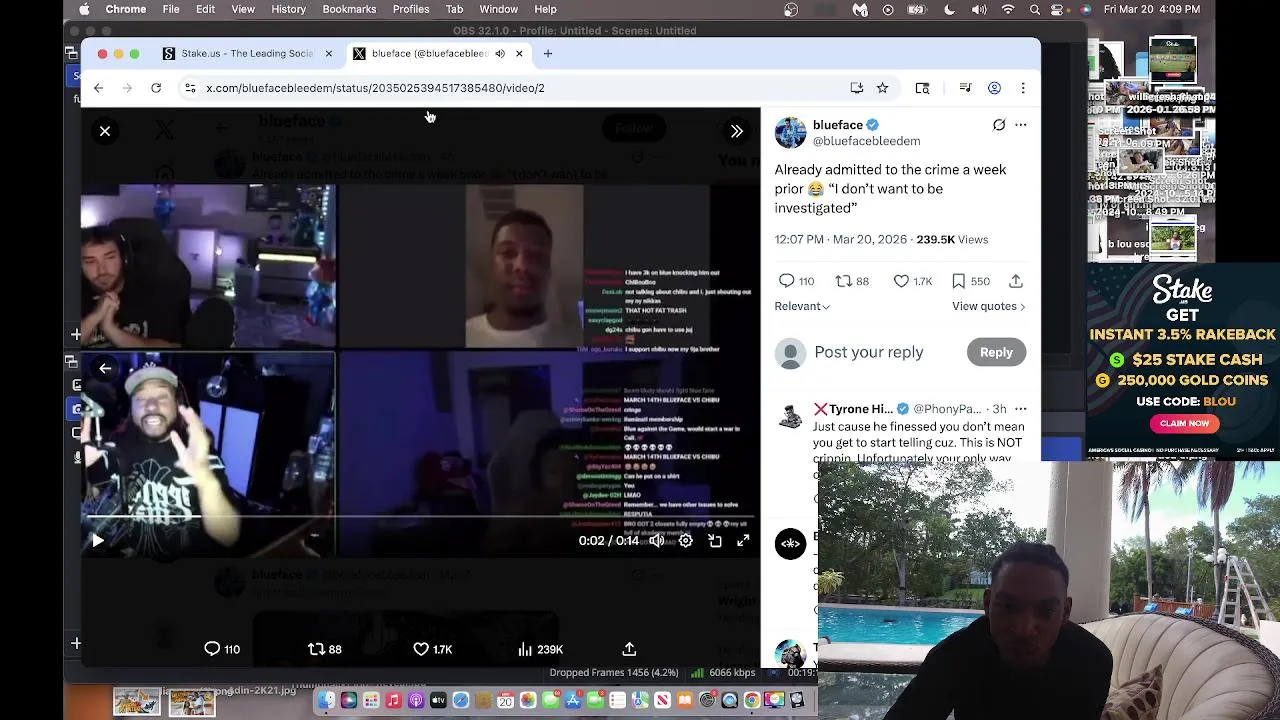This screenshot has width=1280, height=720.
Task: Click heart icon showing 1.7K in side panel
Action: click(x=901, y=281)
